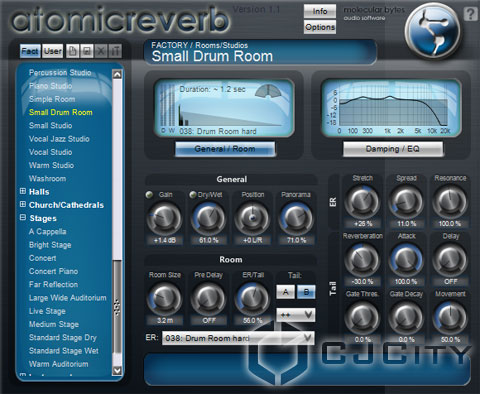
Task: Click the Gain knob
Action: pyautogui.click(x=164, y=218)
